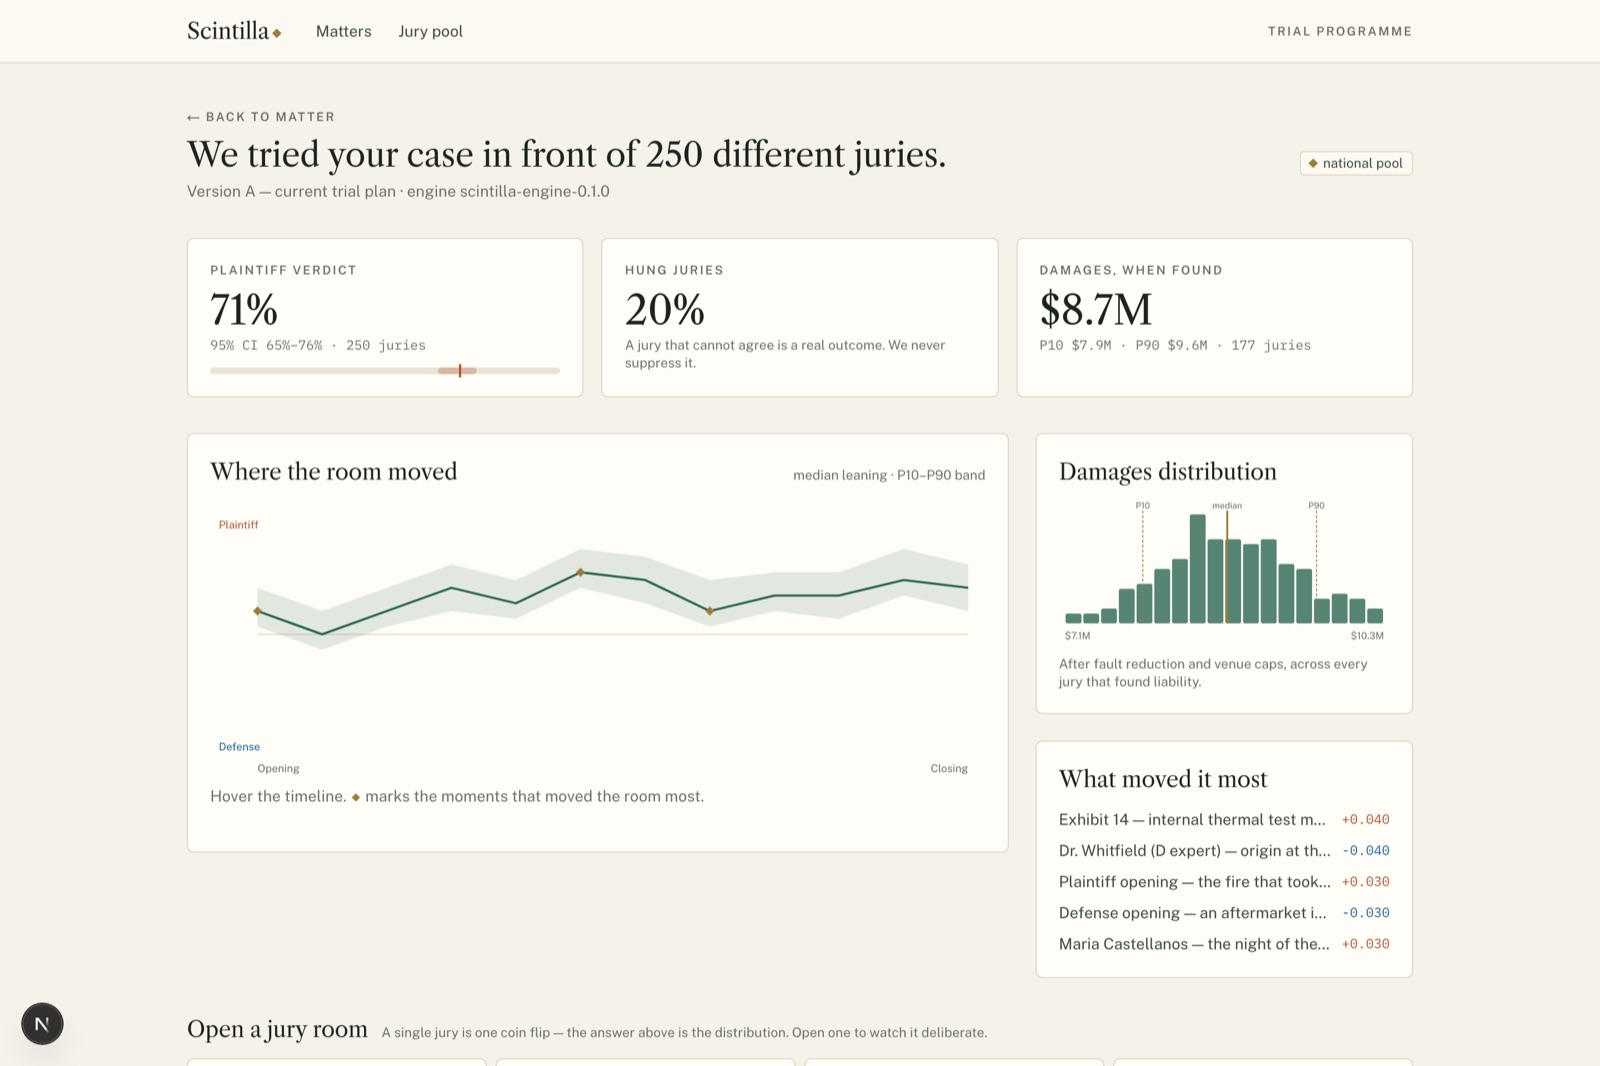Click the peak diamond marker on timeline
This screenshot has height=1066, width=1600.
(581, 573)
